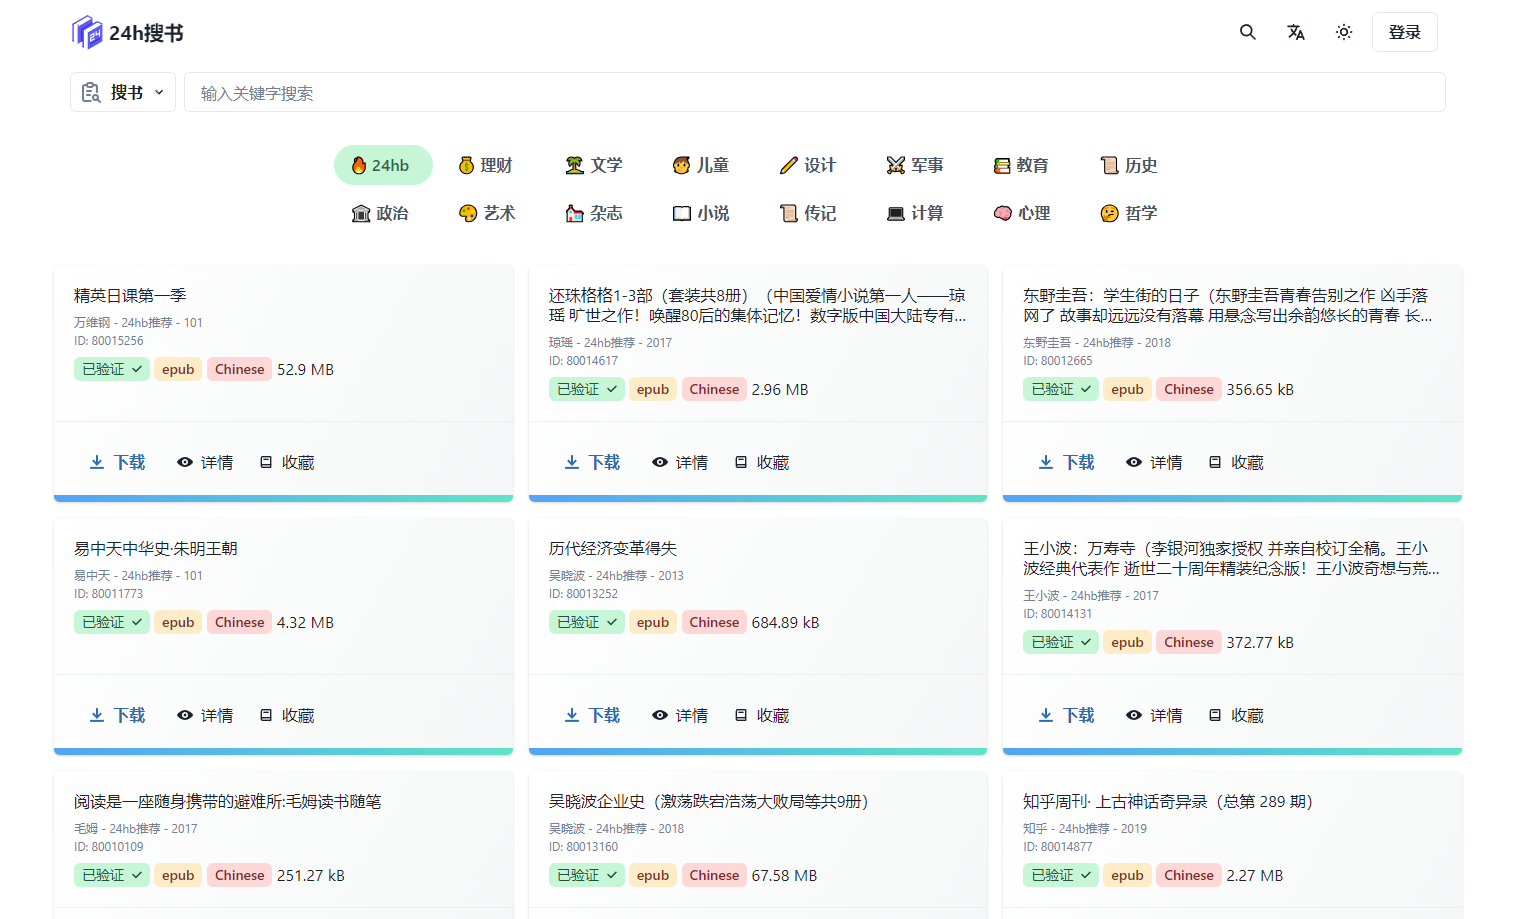Open title 吴晓波企业史
The height and width of the screenshot is (919, 1516).
[709, 801]
